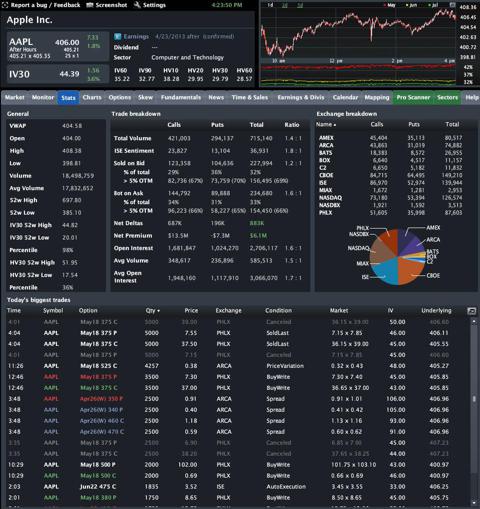Switch to the Calendar tab

(345, 97)
